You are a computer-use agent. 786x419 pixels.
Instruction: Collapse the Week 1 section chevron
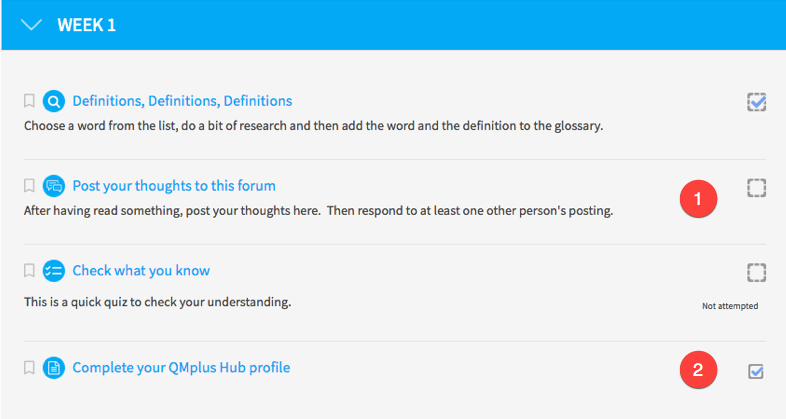pyautogui.click(x=31, y=25)
